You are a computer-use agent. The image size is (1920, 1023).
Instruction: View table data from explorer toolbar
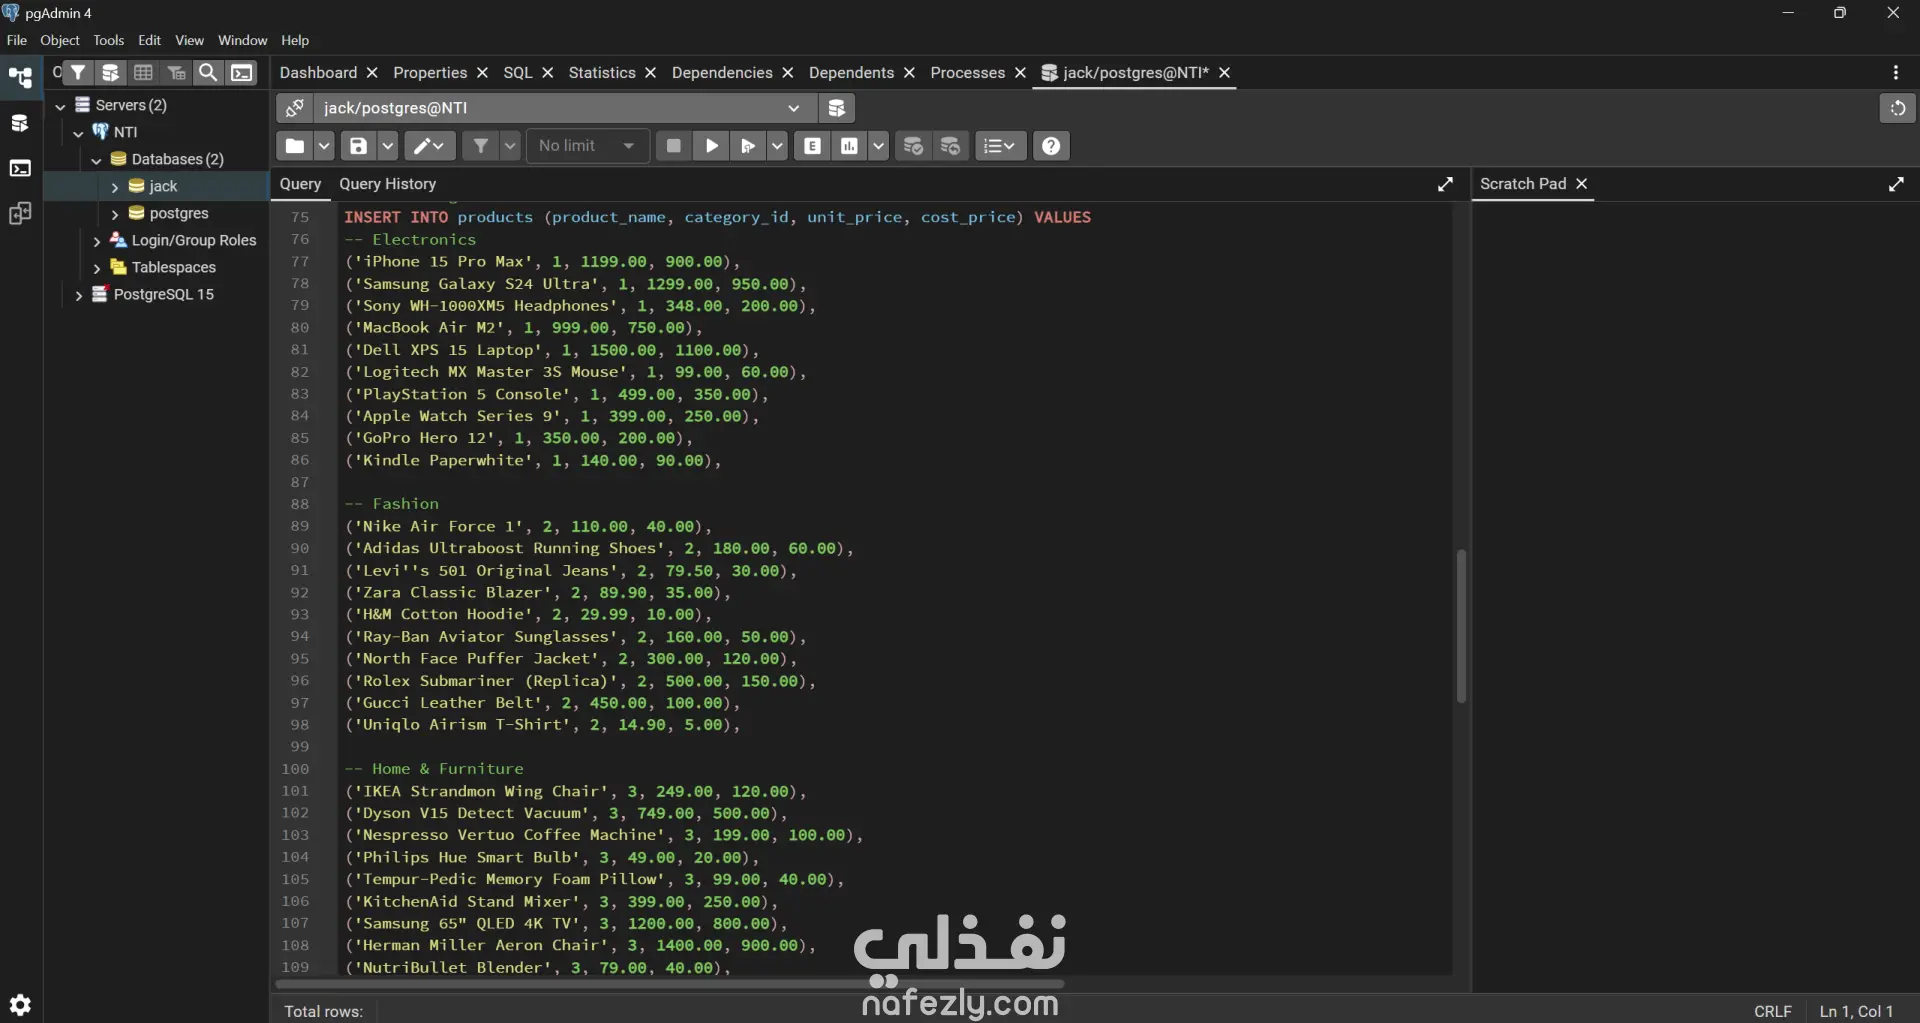(144, 72)
